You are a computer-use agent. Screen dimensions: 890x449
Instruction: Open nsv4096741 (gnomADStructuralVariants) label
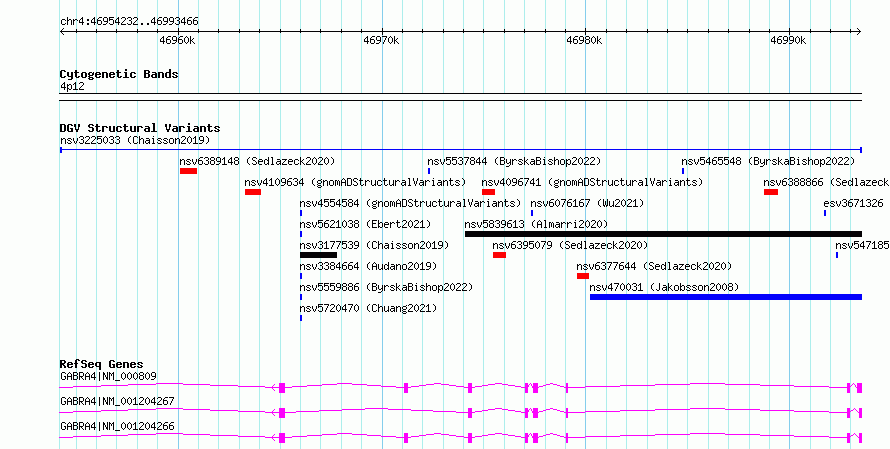click(592, 182)
